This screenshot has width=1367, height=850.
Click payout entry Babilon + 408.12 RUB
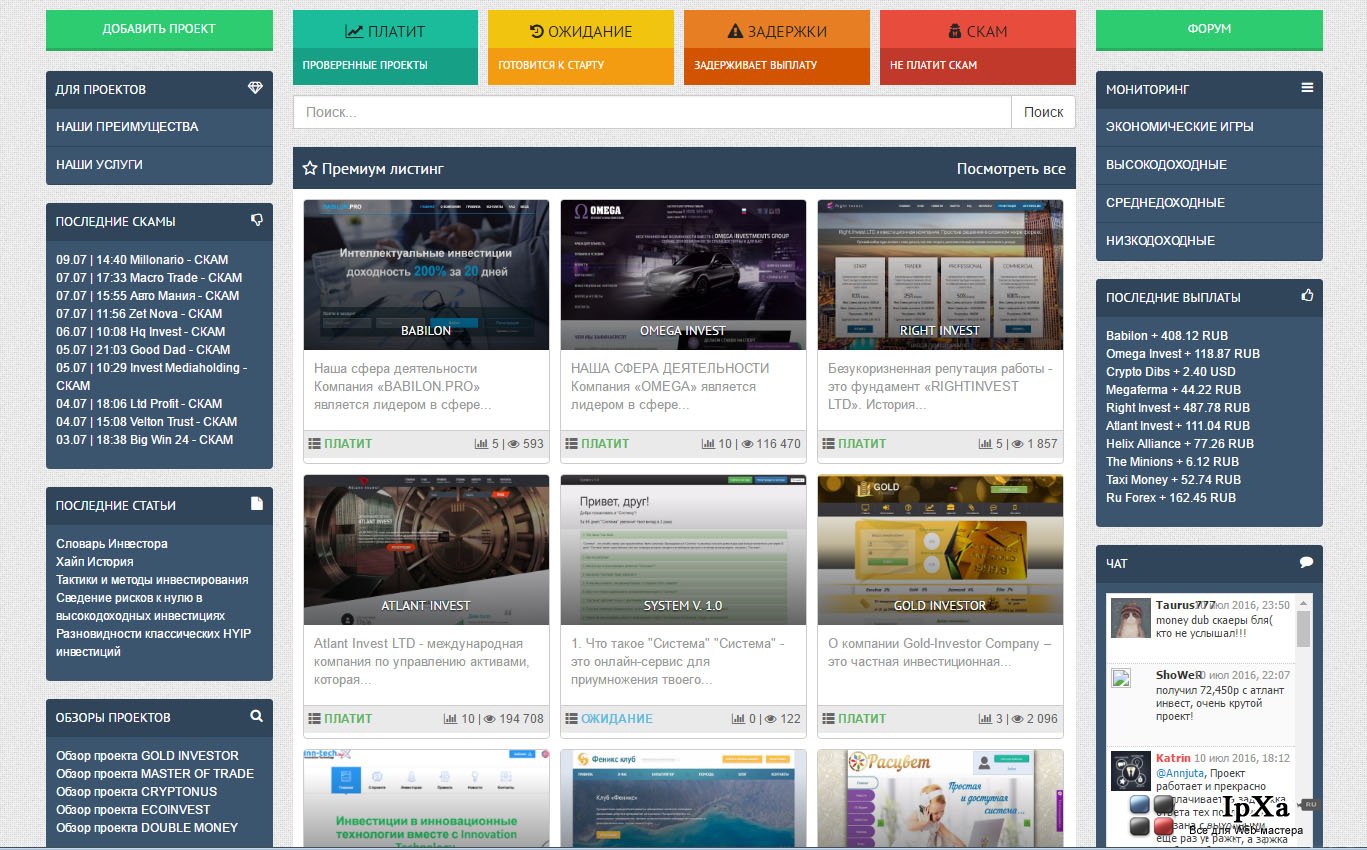tap(1167, 336)
